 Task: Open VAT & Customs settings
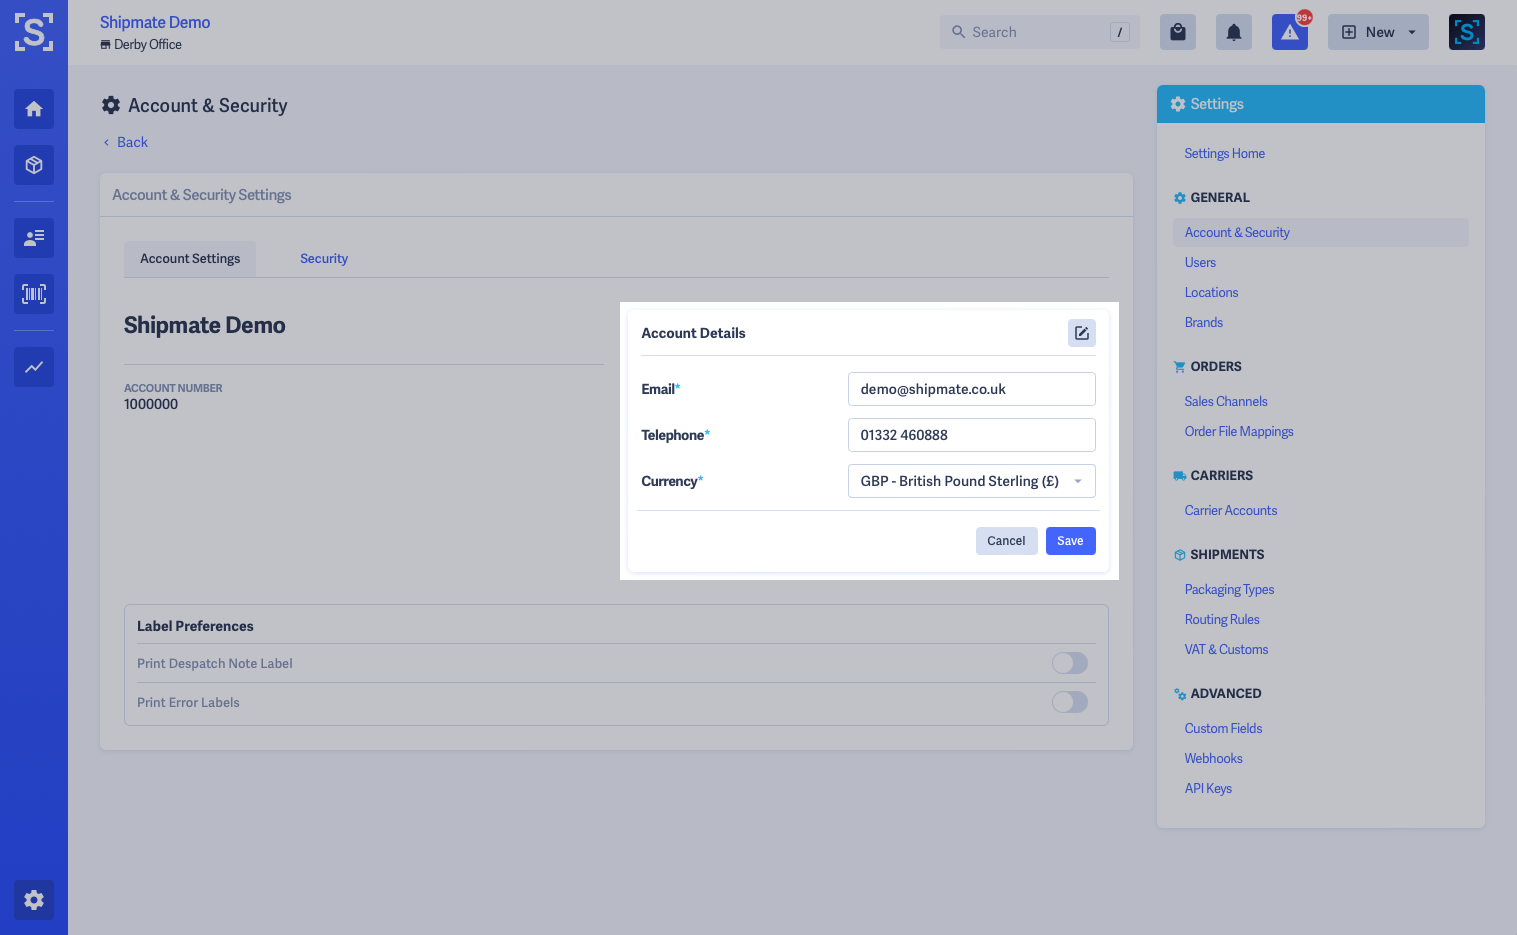1226,650
